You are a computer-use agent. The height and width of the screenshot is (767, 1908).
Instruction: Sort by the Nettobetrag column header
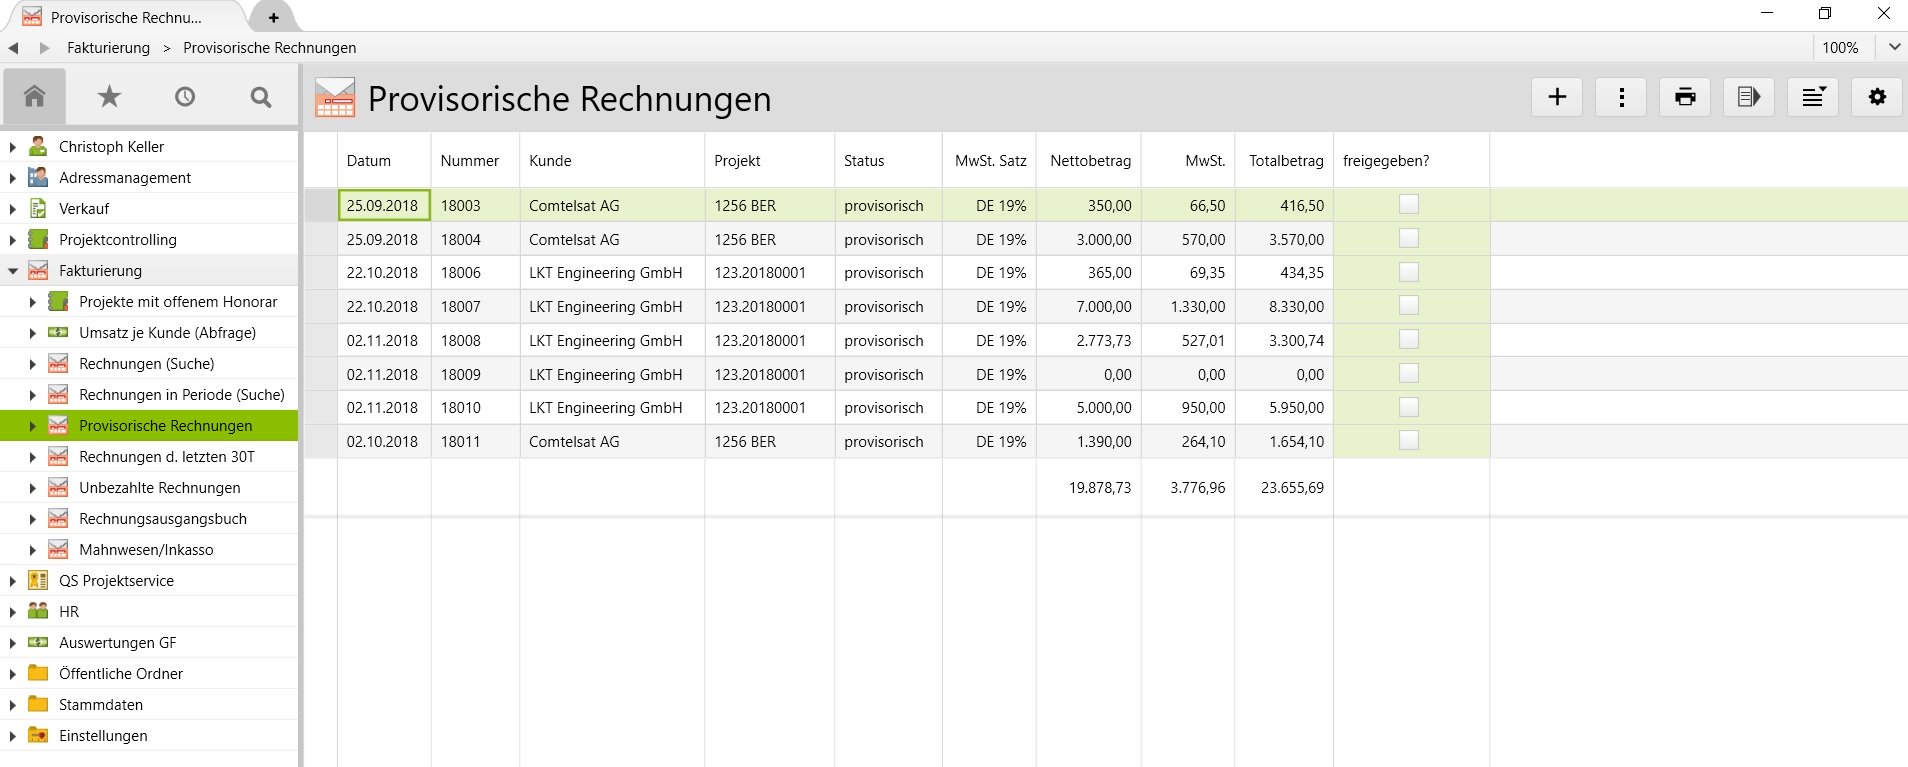1089,160
